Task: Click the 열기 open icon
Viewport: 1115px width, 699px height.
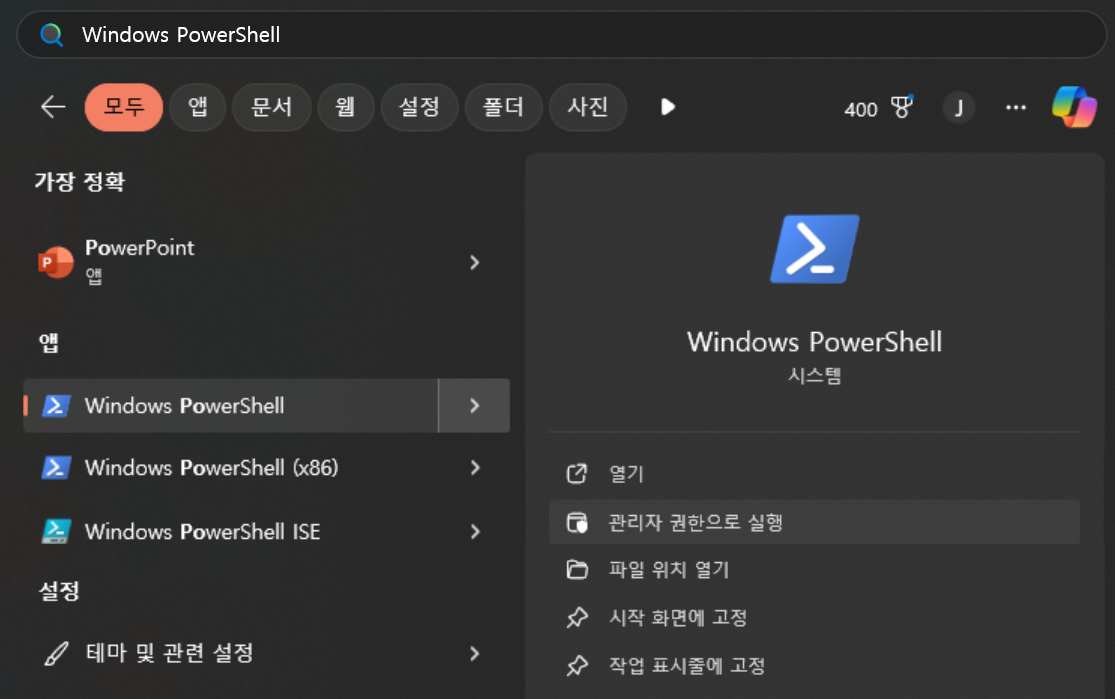Action: pos(577,474)
